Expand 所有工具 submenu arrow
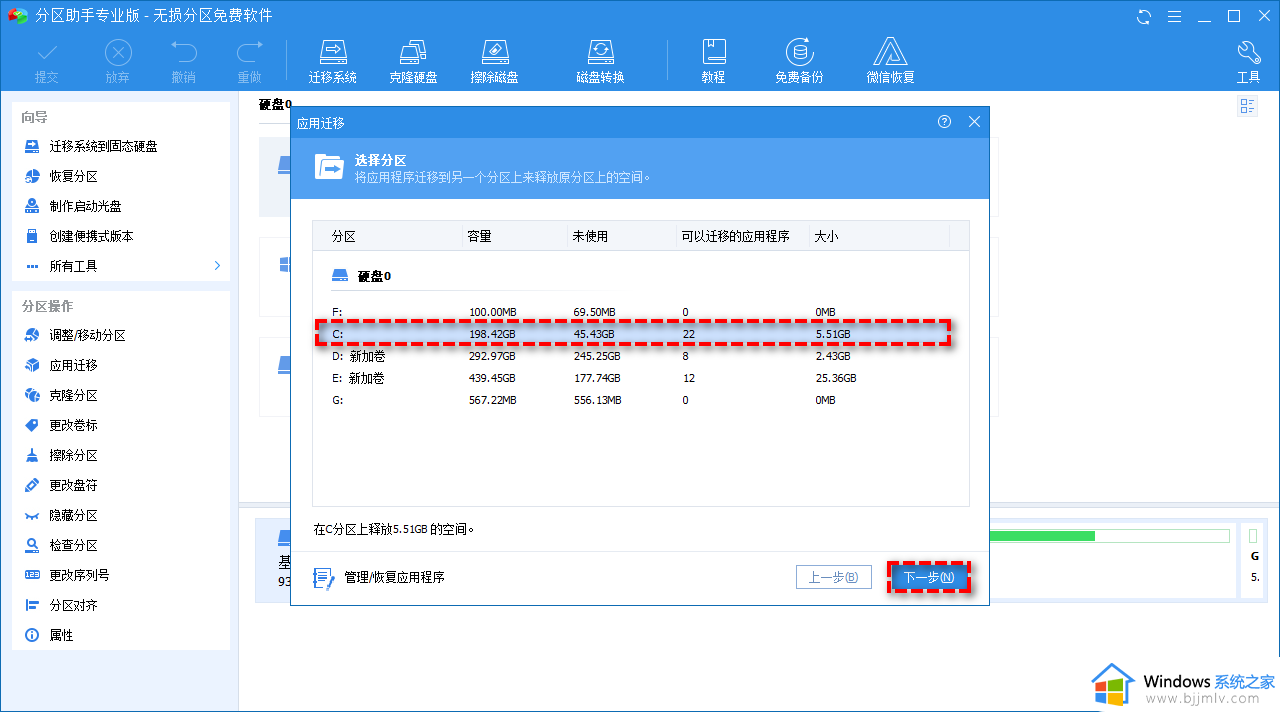This screenshot has height=712, width=1280. [x=217, y=266]
